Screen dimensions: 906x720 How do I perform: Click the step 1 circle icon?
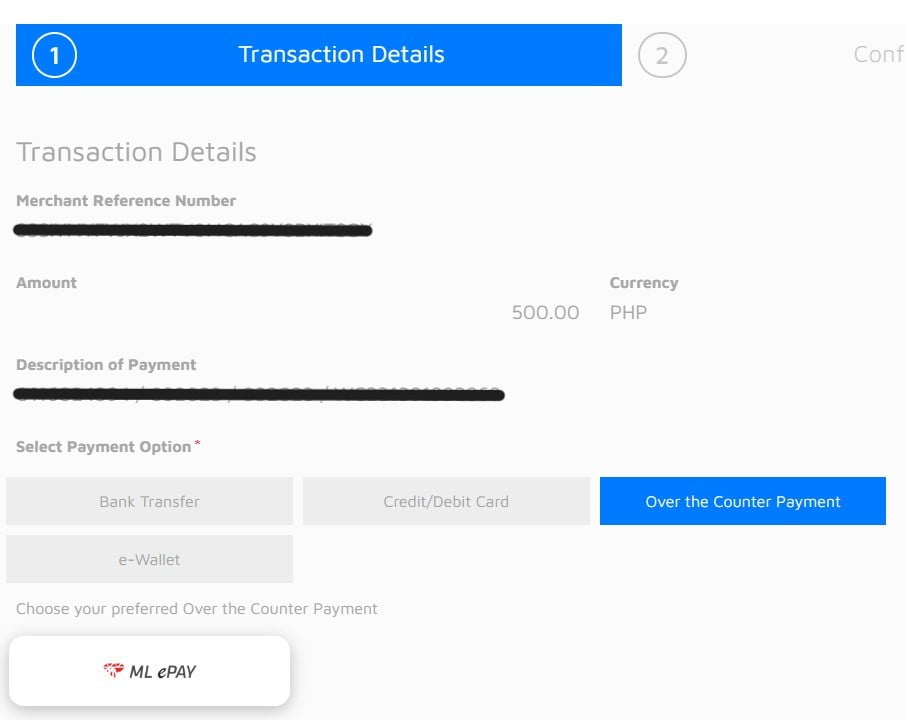(x=54, y=55)
